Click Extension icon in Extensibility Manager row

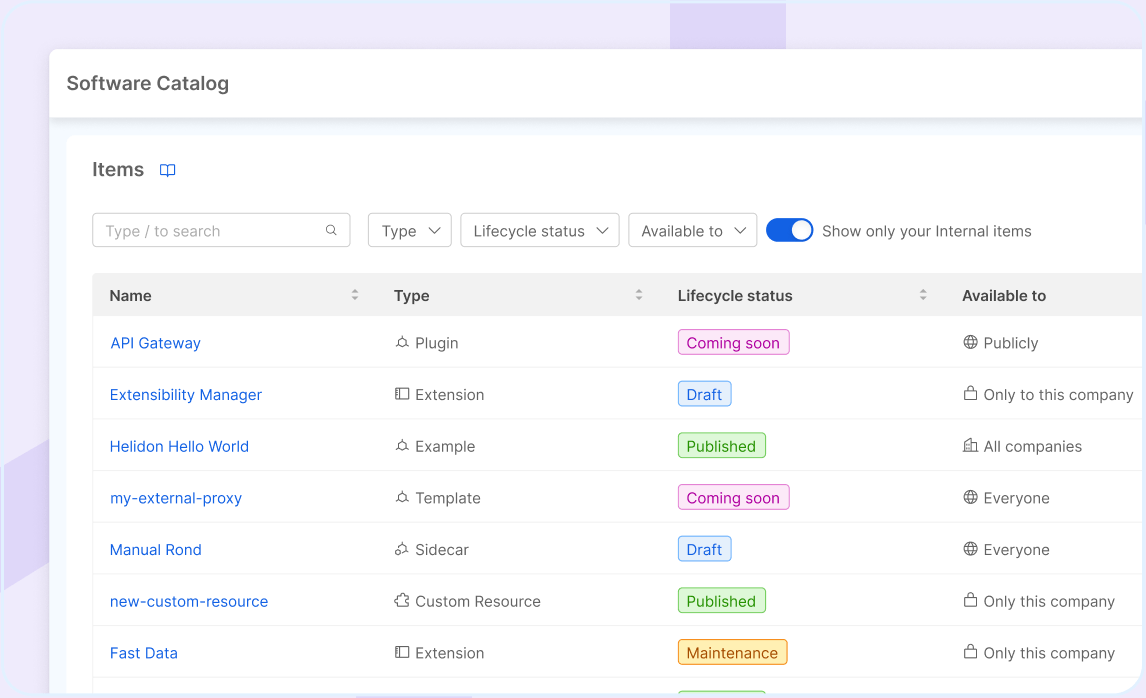402,394
